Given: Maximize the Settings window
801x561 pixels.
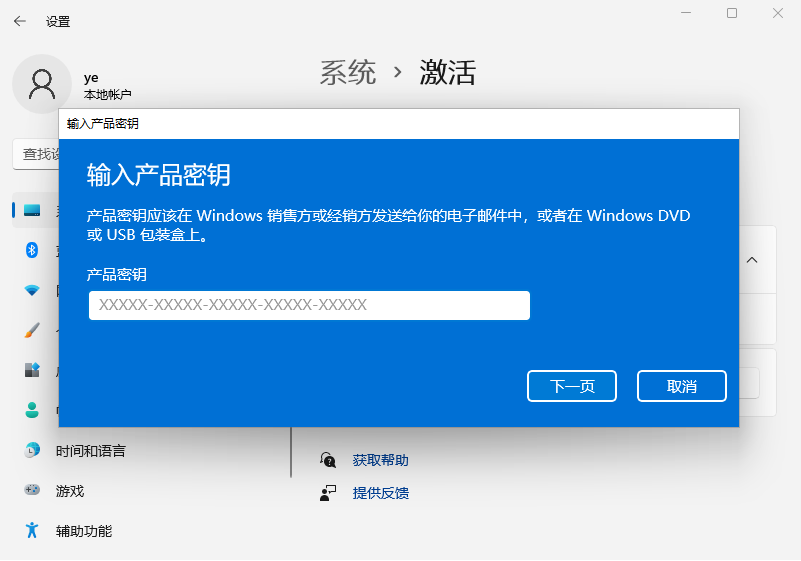Looking at the screenshot, I should (x=732, y=13).
